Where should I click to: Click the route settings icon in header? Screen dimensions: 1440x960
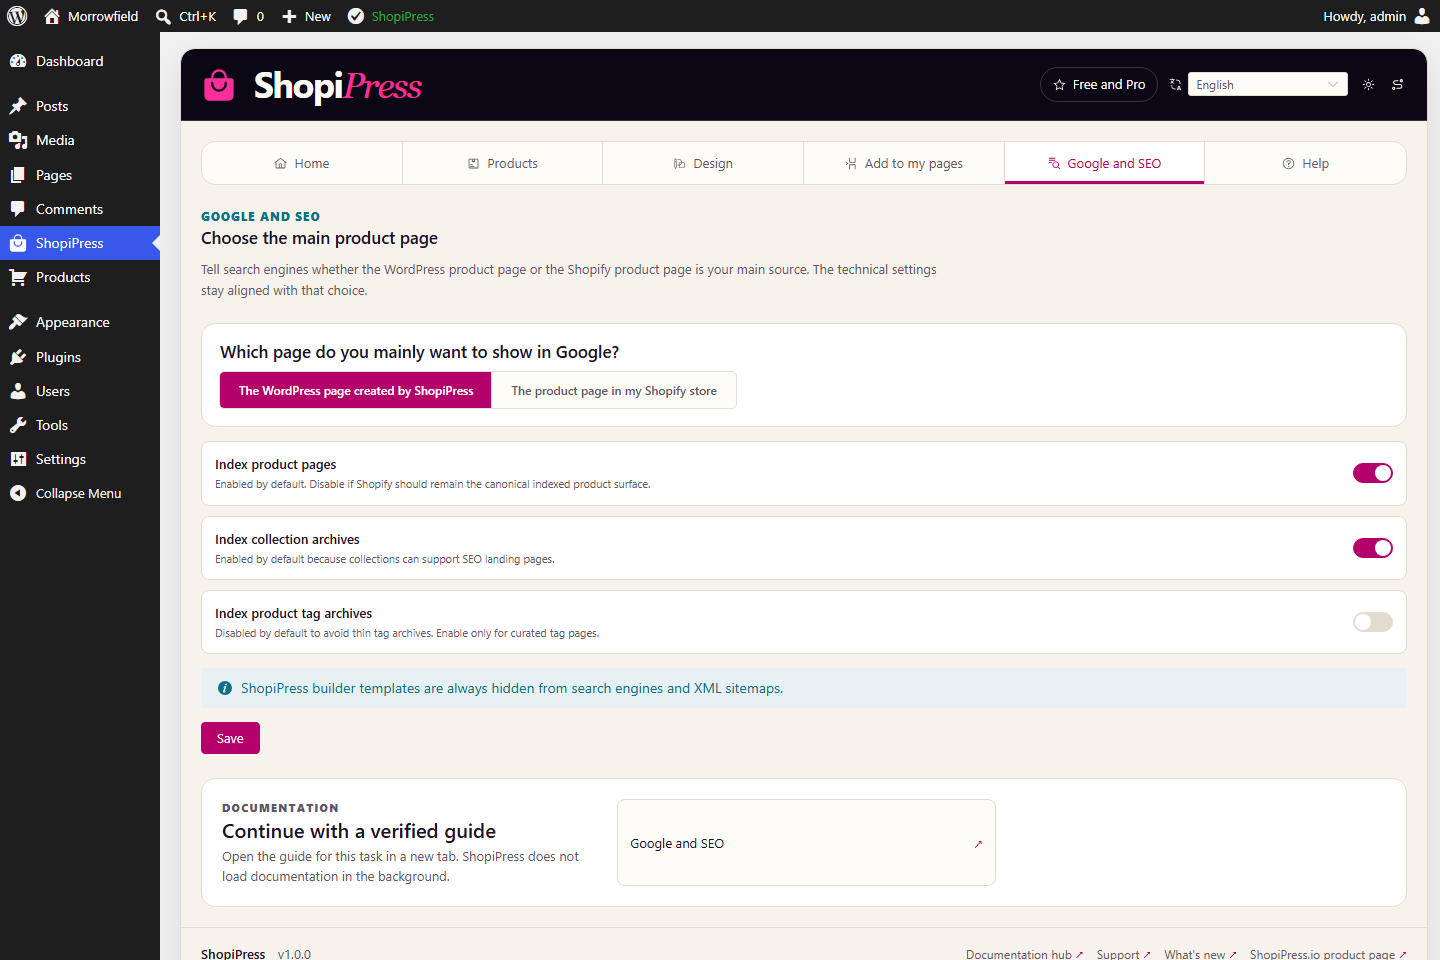click(1397, 85)
